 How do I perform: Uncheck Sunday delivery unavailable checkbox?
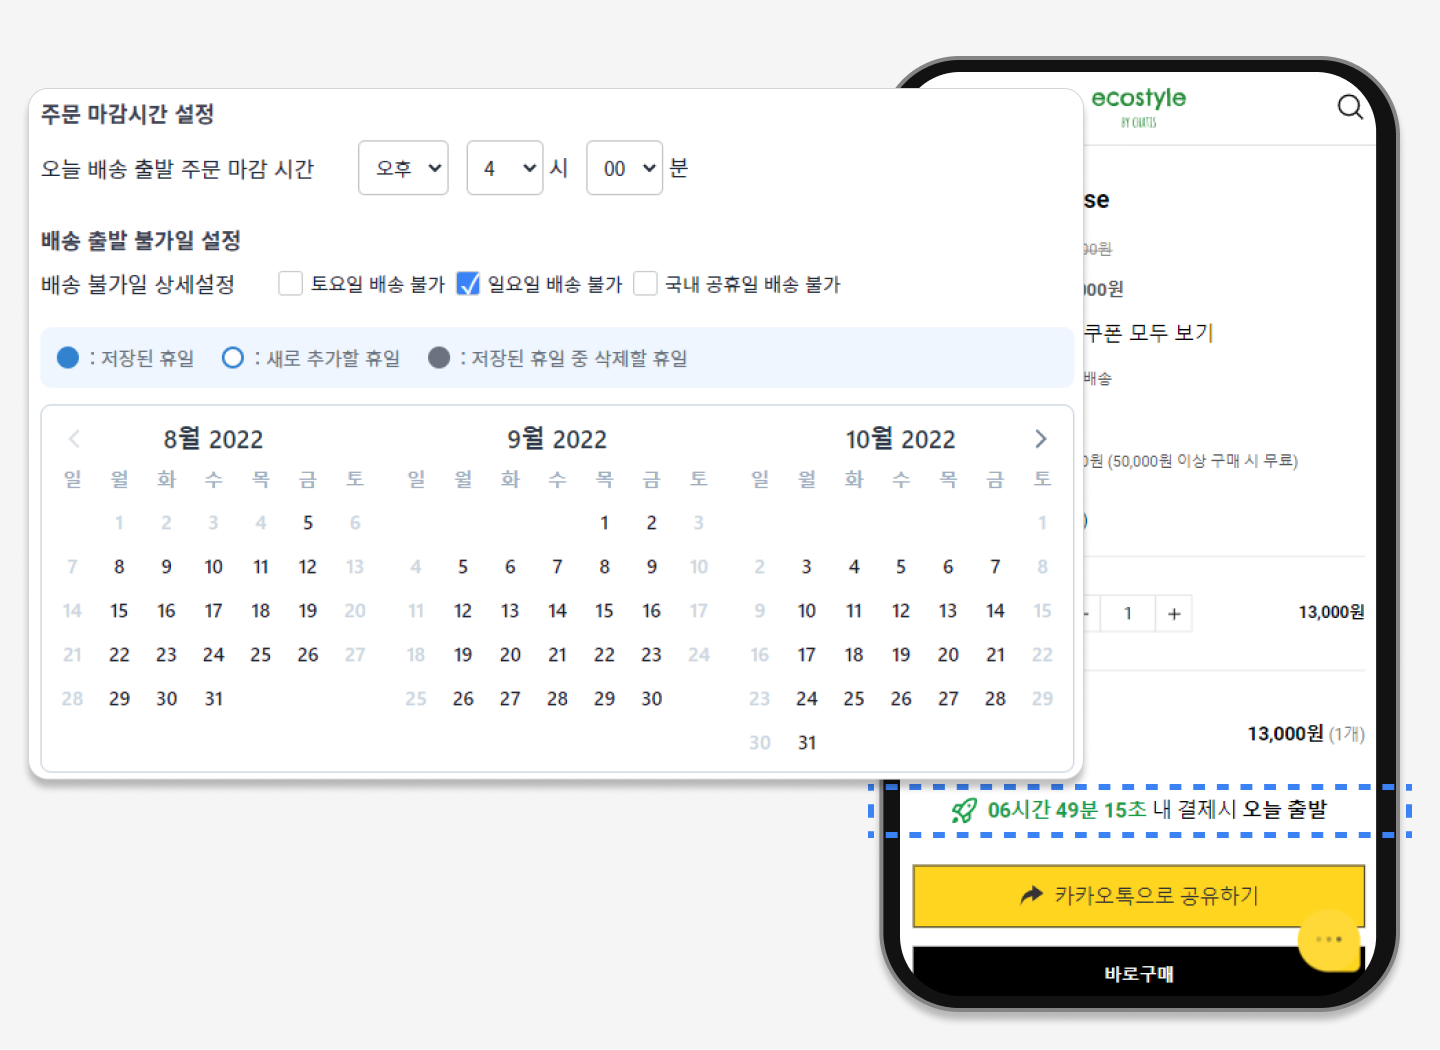pos(468,284)
